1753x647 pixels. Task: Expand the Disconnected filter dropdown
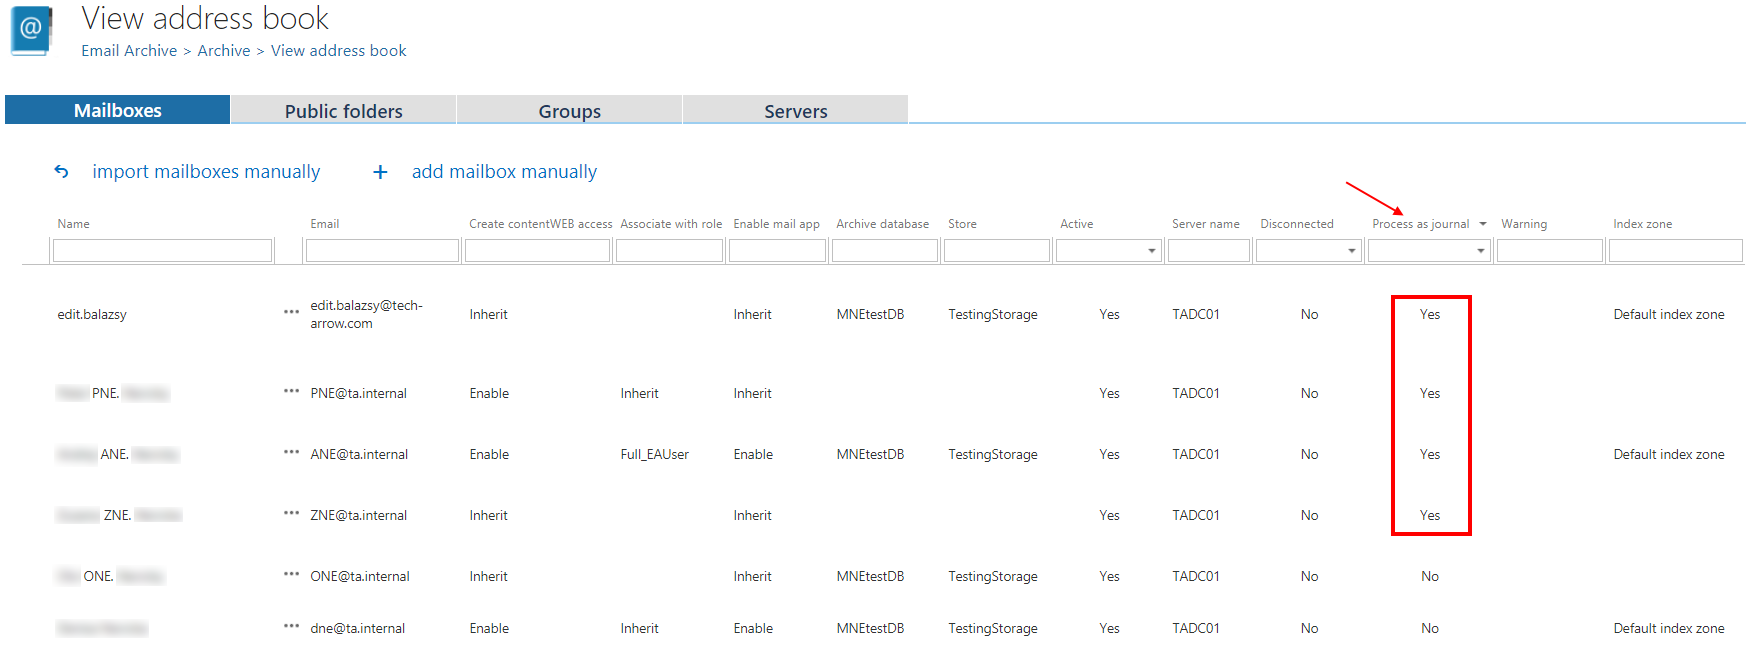tap(1351, 251)
